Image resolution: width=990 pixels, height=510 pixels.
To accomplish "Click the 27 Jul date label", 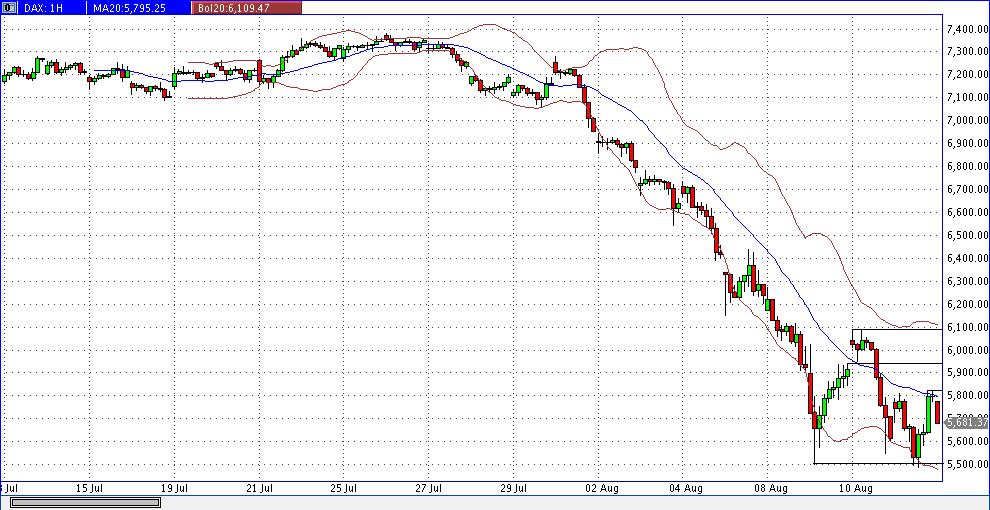I will click(x=429, y=488).
